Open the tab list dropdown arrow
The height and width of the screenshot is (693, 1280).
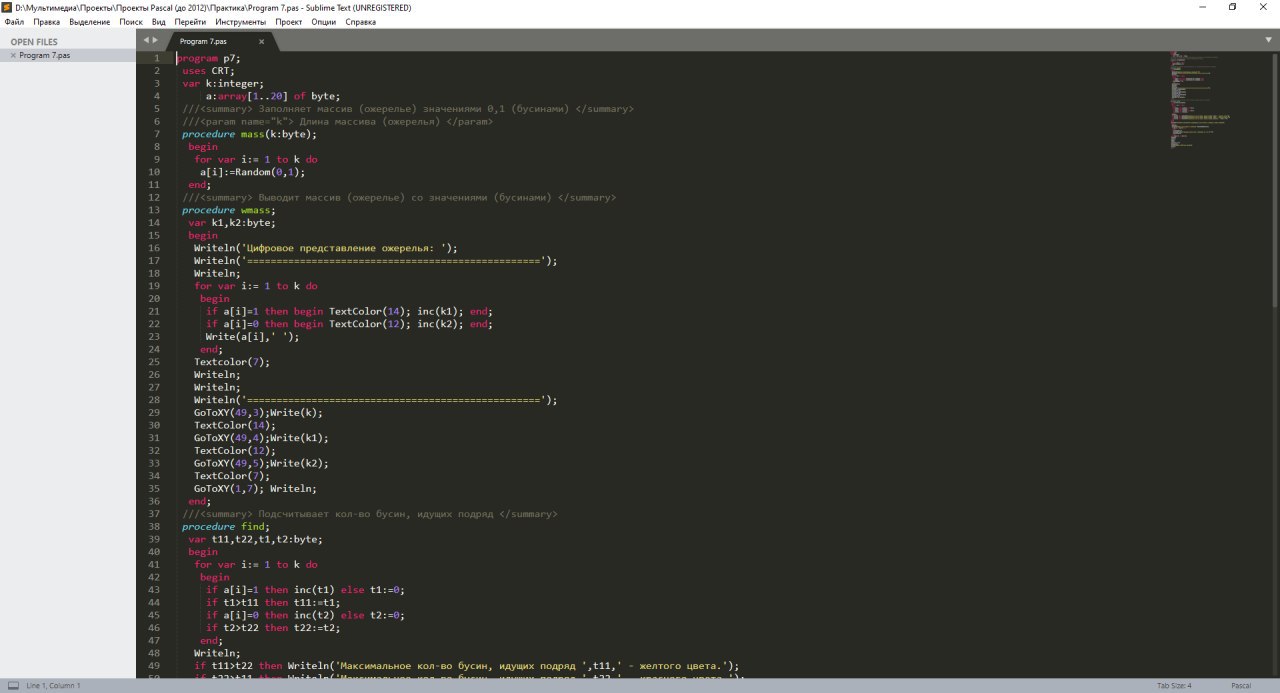pos(1268,40)
